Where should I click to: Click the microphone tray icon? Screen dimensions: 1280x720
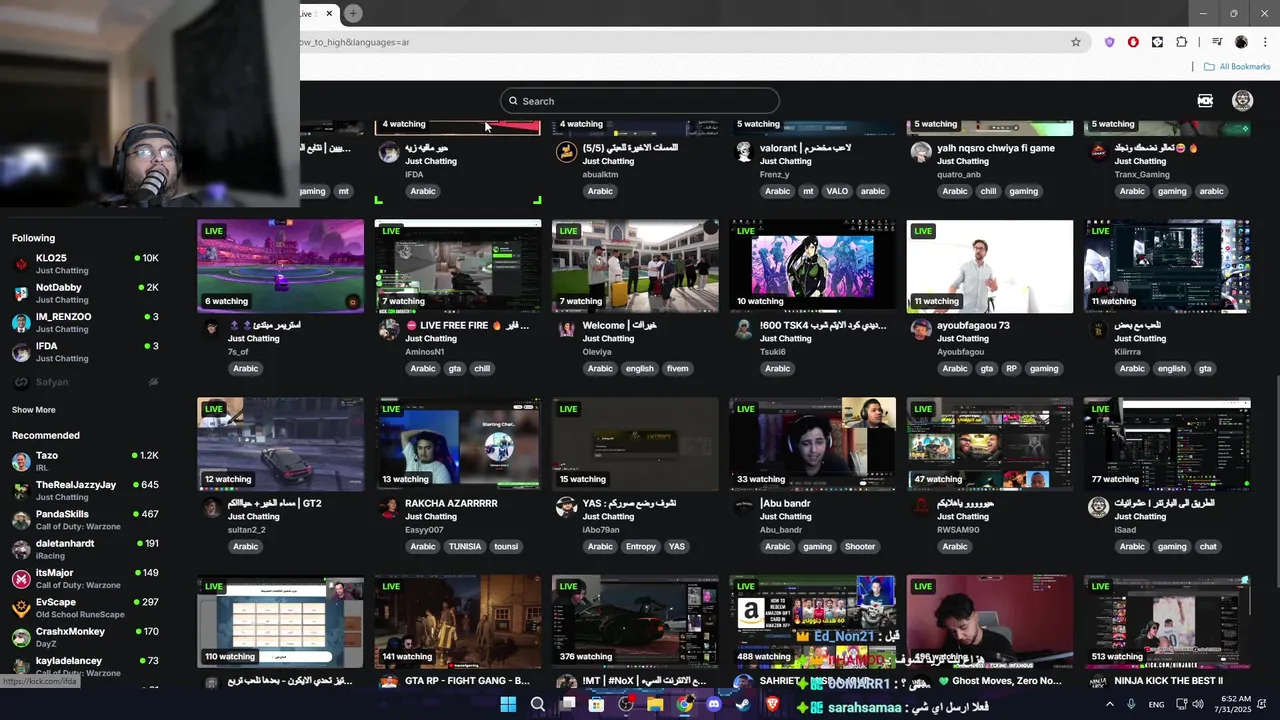tap(1131, 704)
